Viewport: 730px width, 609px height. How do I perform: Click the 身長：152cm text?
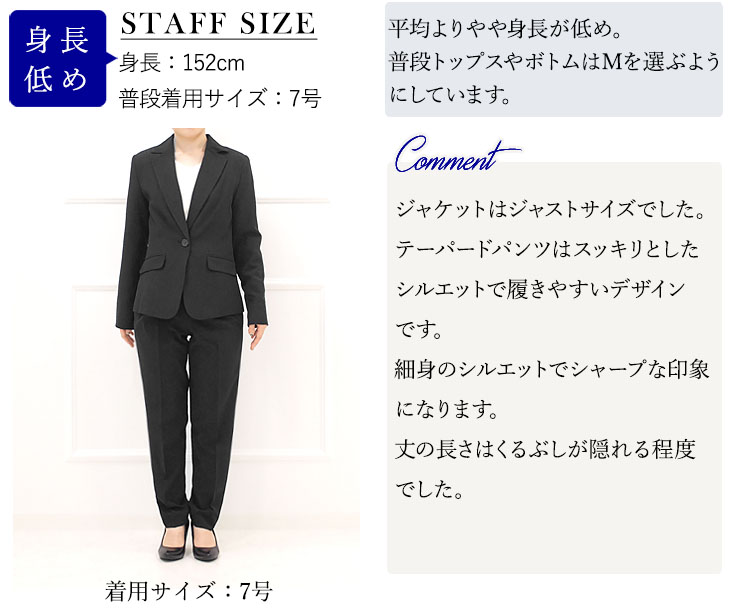pyautogui.click(x=182, y=63)
